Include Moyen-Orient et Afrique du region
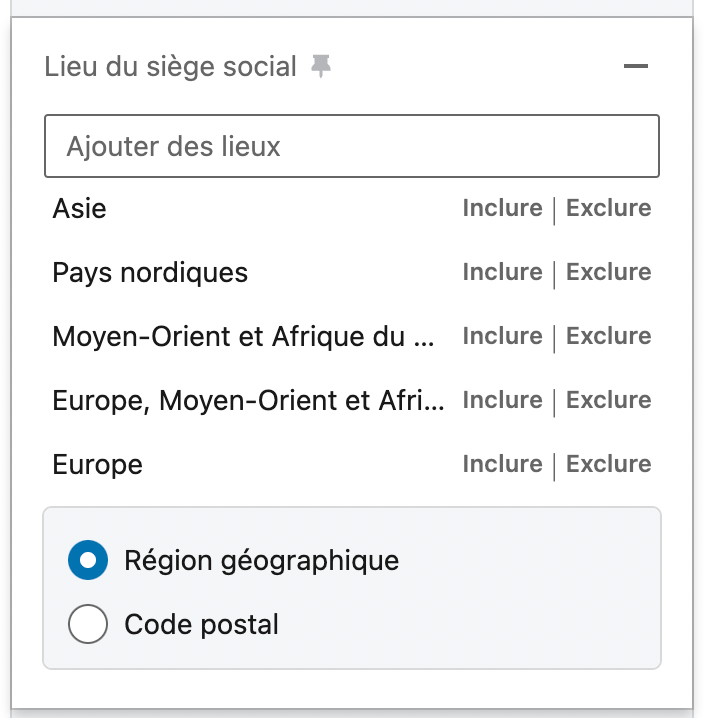The image size is (704, 718). [x=502, y=337]
